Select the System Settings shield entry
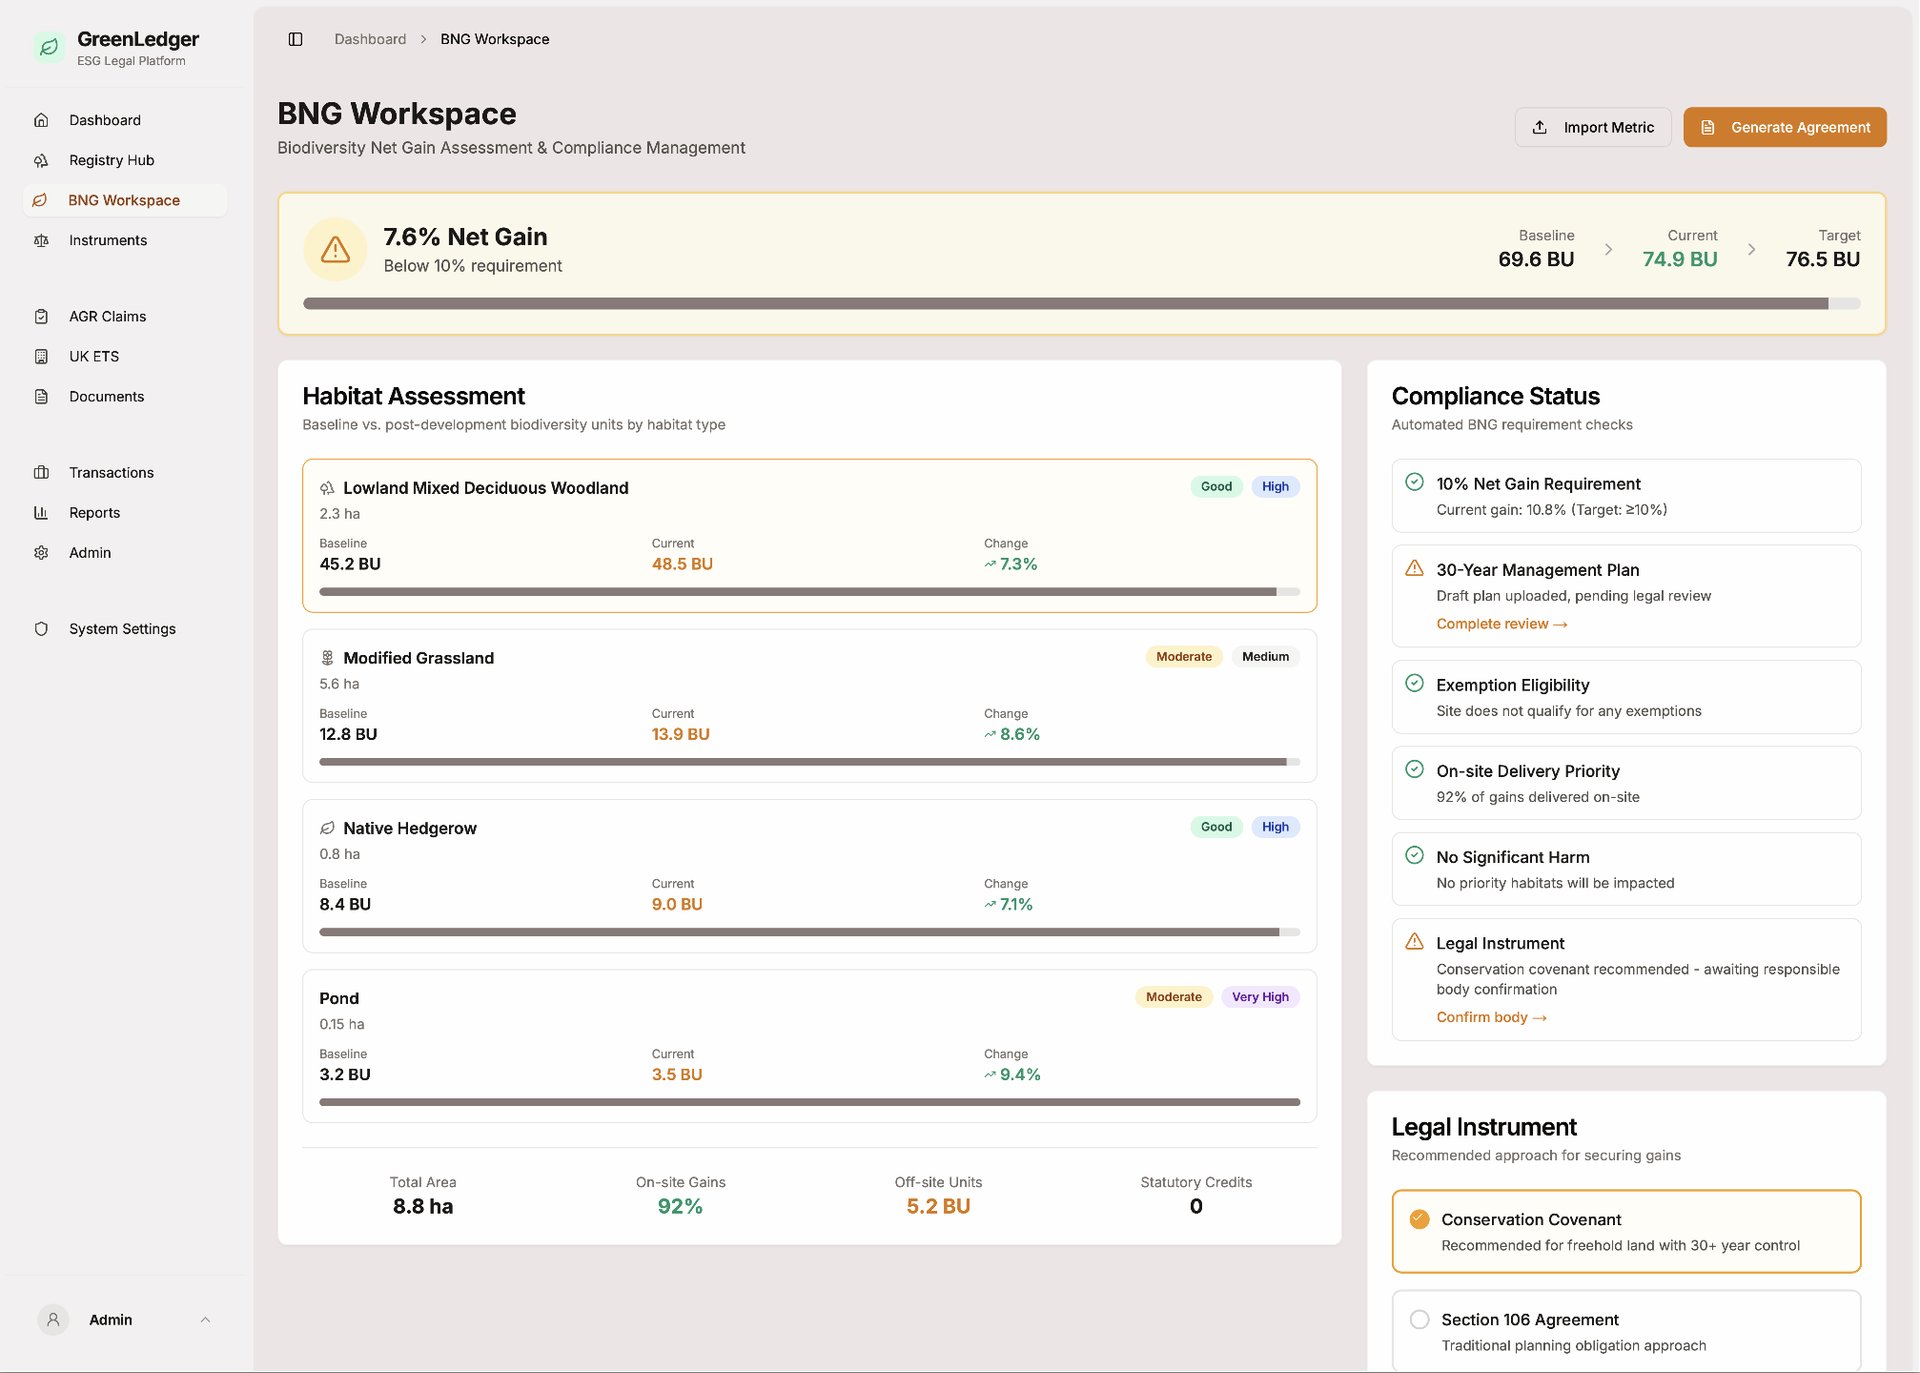Viewport: 1920px width, 1373px height. click(x=41, y=629)
